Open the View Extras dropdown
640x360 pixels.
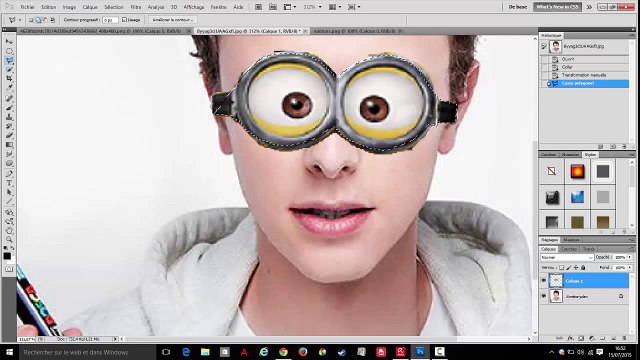pyautogui.click(x=290, y=7)
